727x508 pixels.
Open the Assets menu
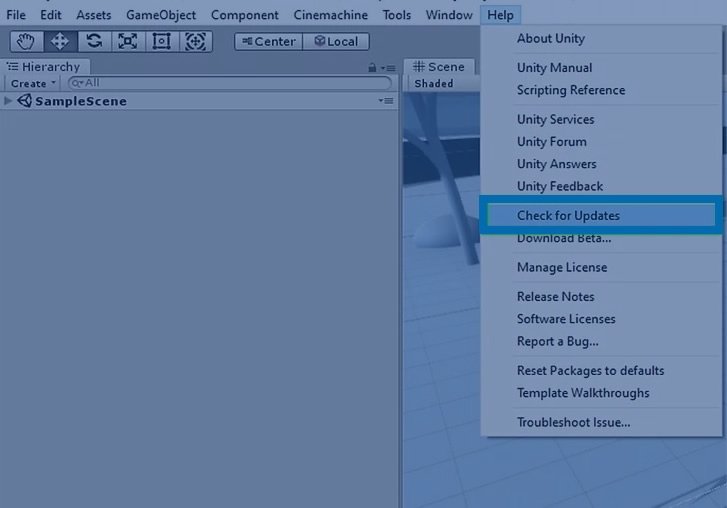94,15
